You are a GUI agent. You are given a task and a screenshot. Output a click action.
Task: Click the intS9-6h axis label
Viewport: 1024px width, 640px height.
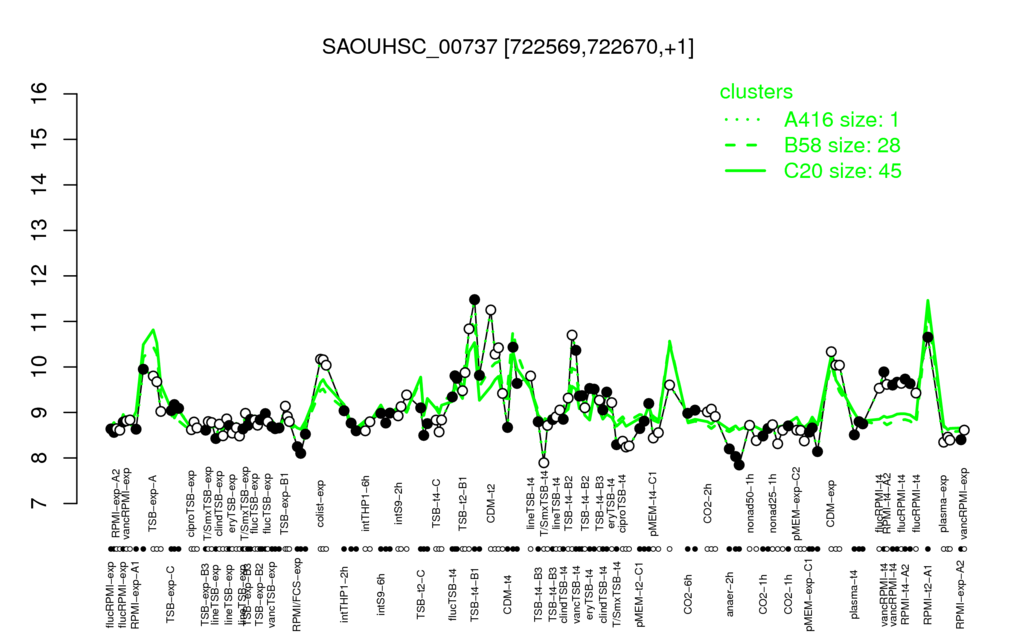(x=382, y=593)
